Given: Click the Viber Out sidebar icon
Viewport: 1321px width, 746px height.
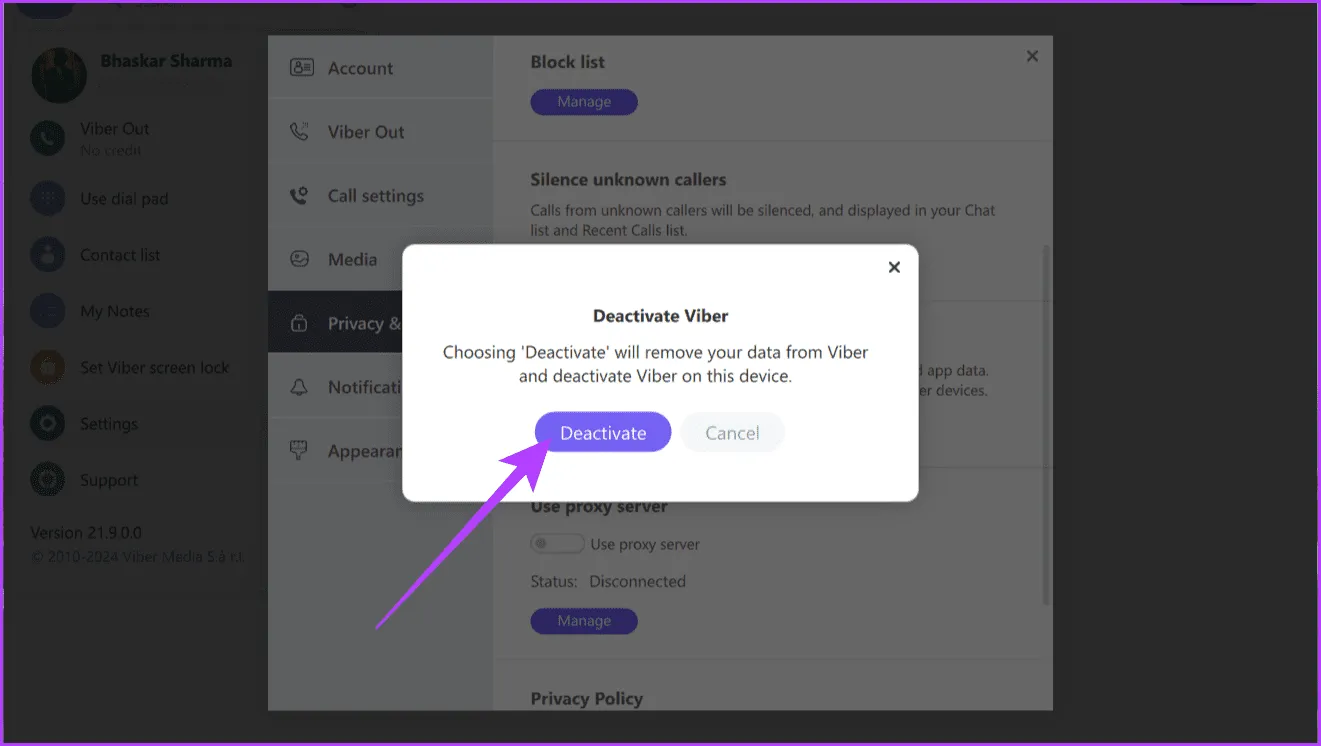Looking at the screenshot, I should [x=47, y=138].
